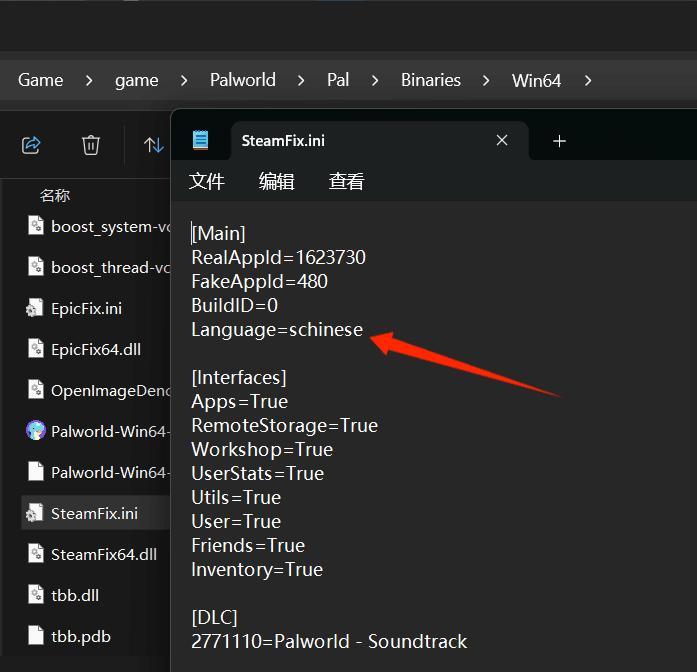Click the Utils=True line

[x=236, y=498]
